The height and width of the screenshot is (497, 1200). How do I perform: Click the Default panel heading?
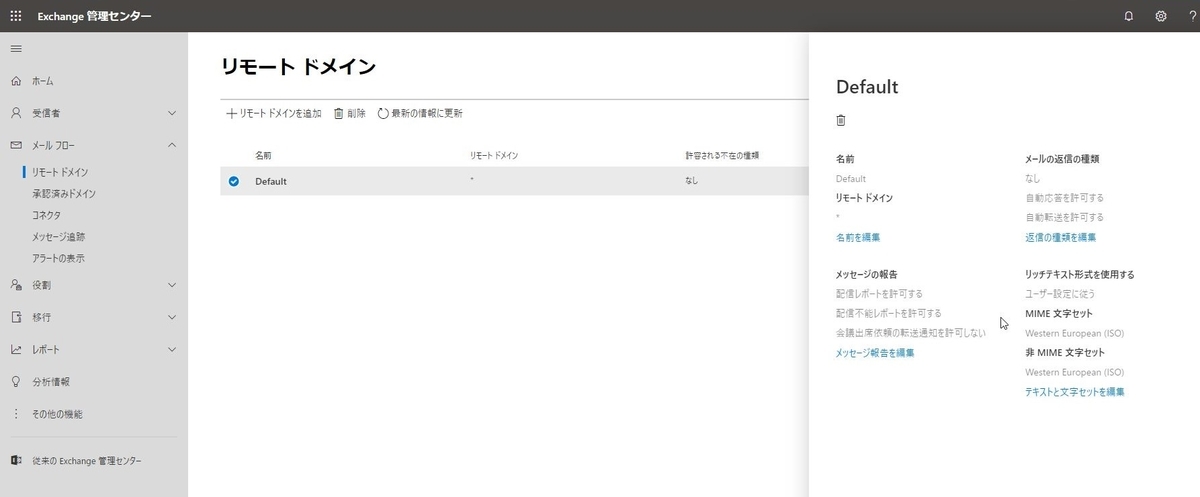(867, 87)
